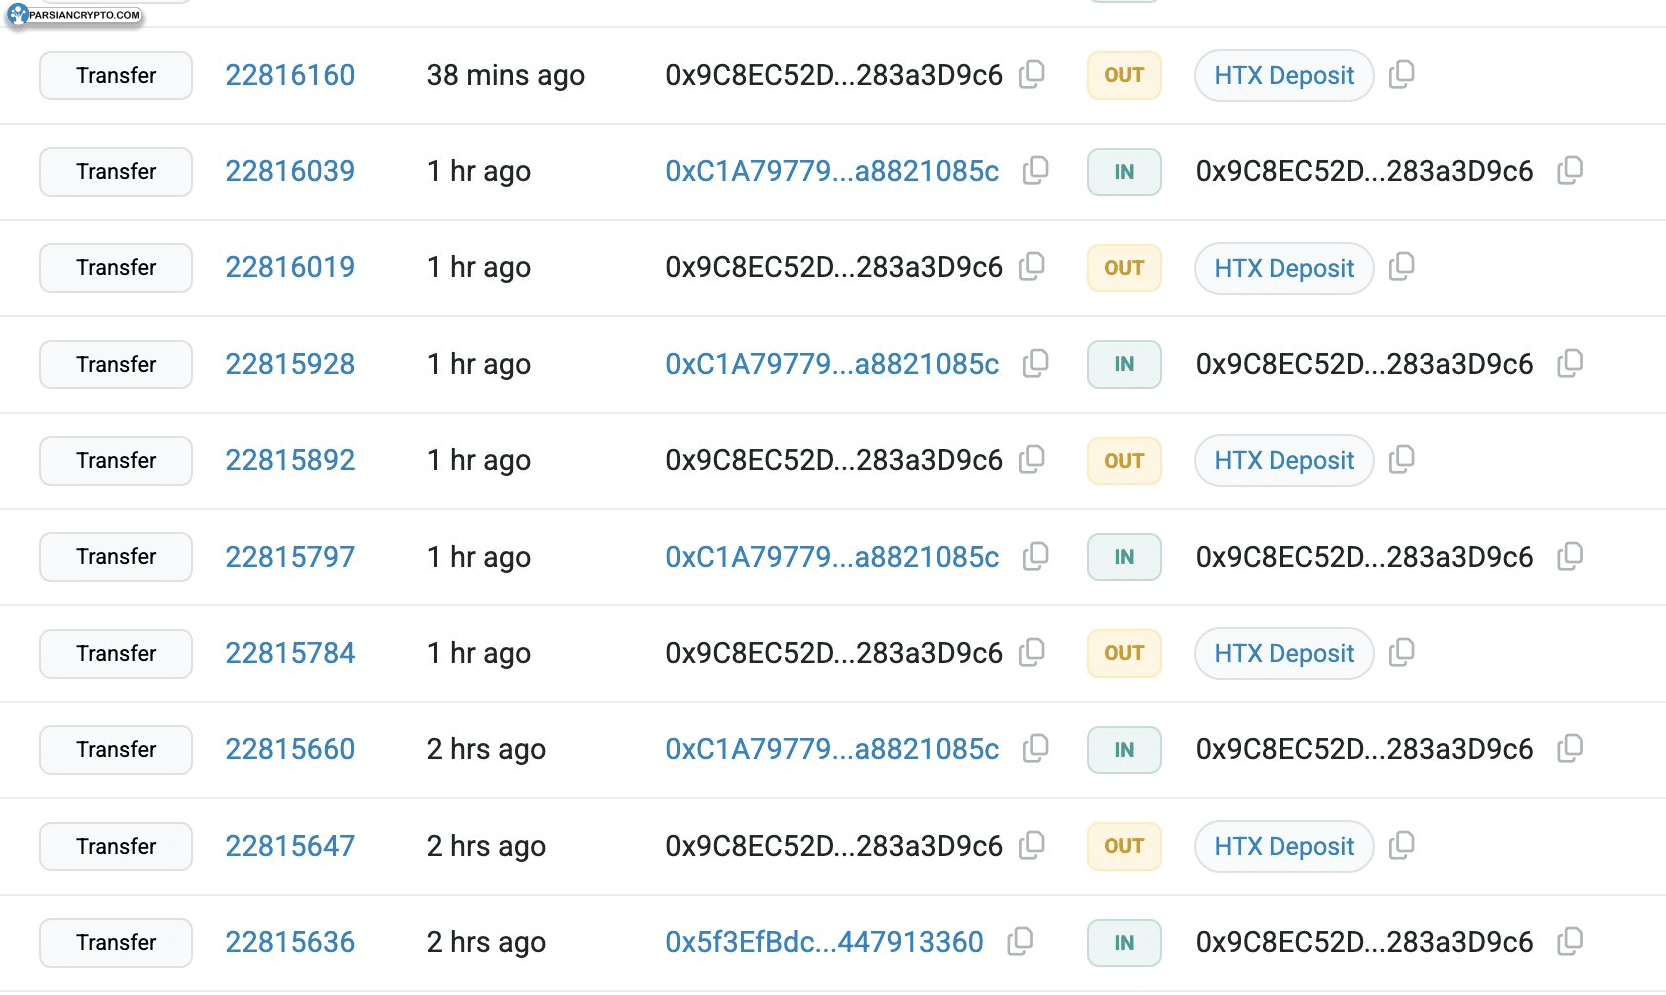
Task: Copy the from address in block 22815892 row
Action: tap(1032, 460)
